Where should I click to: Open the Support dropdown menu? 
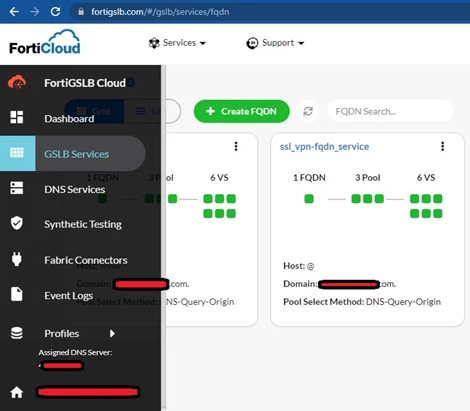(275, 43)
